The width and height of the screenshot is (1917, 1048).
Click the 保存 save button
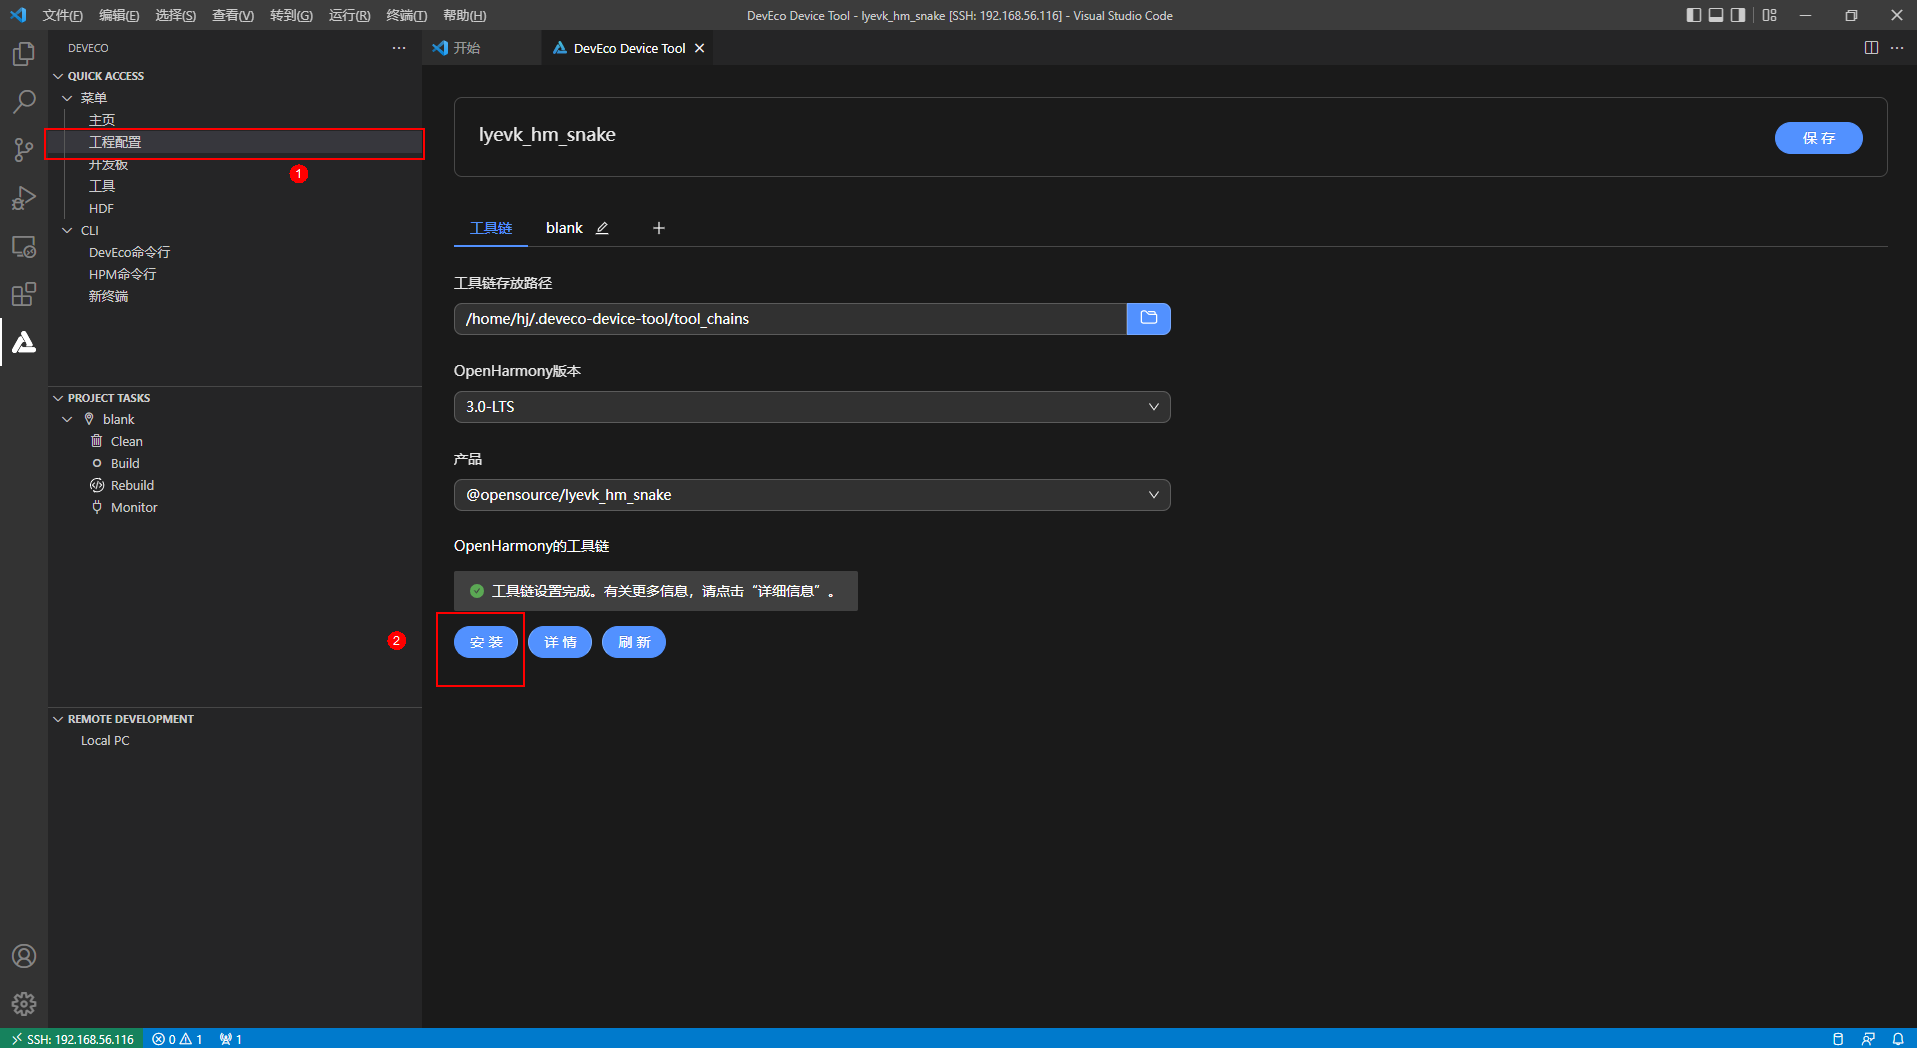[x=1818, y=138]
